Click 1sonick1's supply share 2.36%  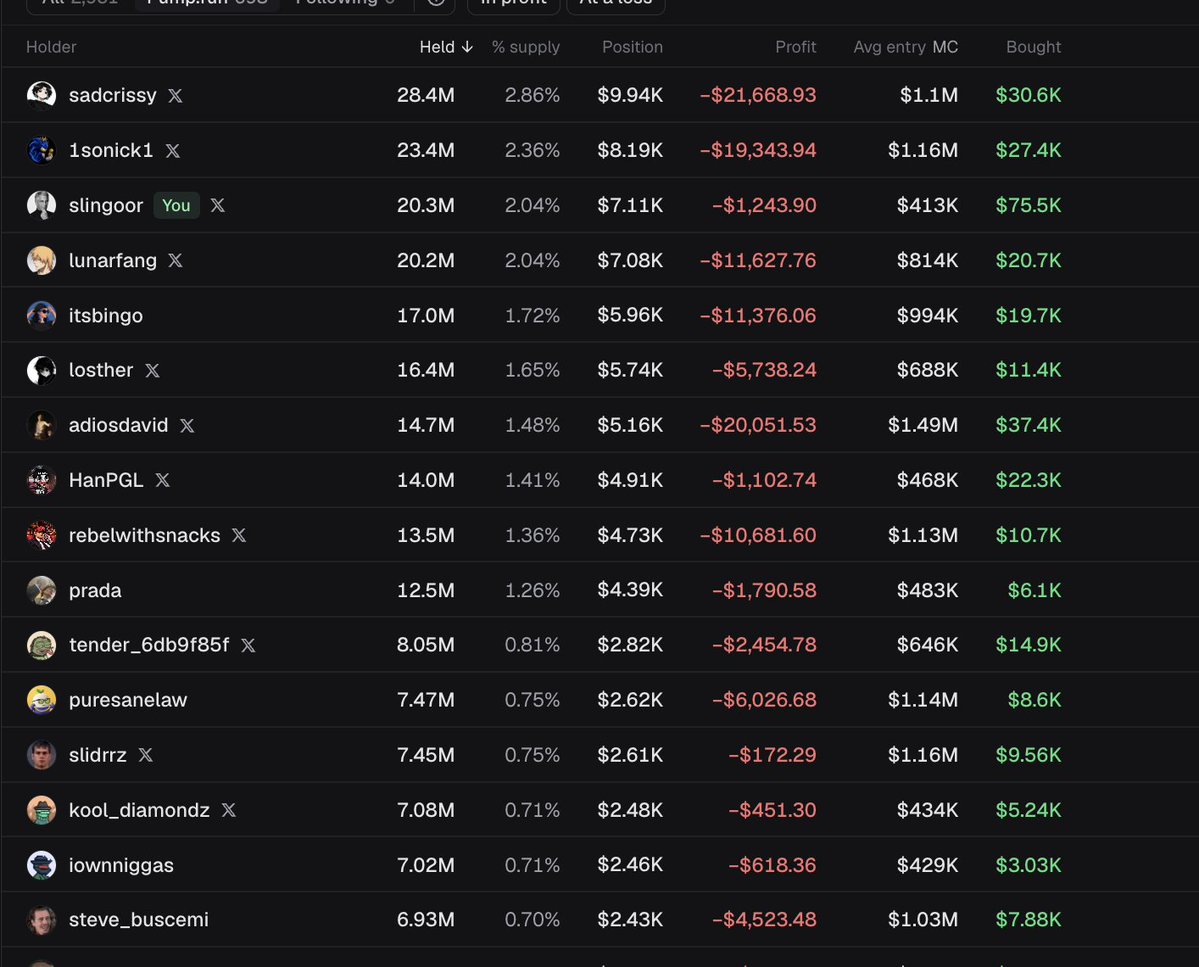[x=532, y=150]
